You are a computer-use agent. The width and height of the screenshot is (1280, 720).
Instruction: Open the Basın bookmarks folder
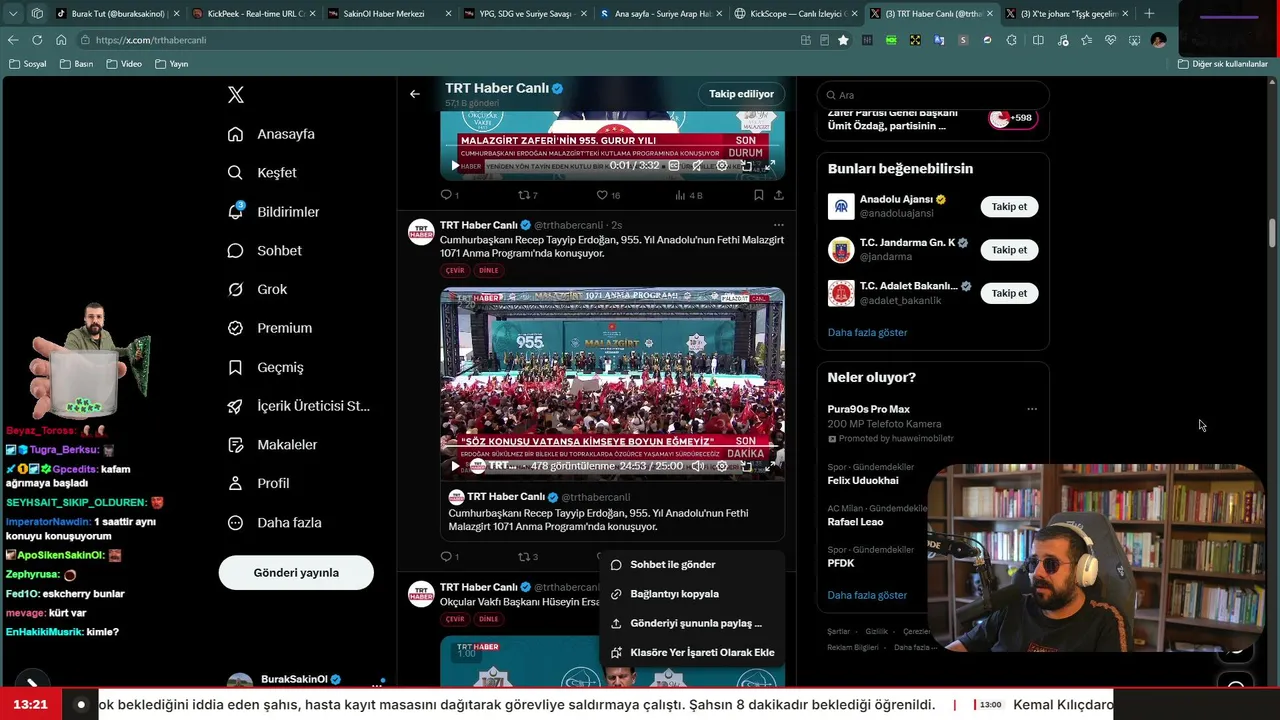coord(77,64)
